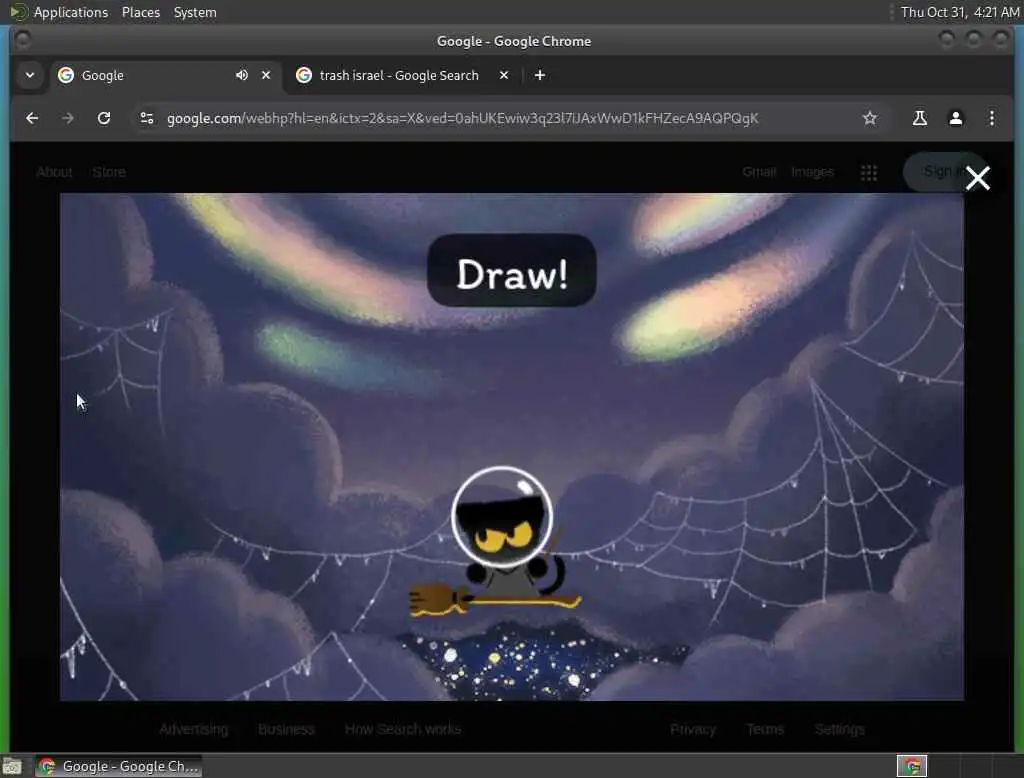Open the dimmed Images link

click(x=812, y=172)
